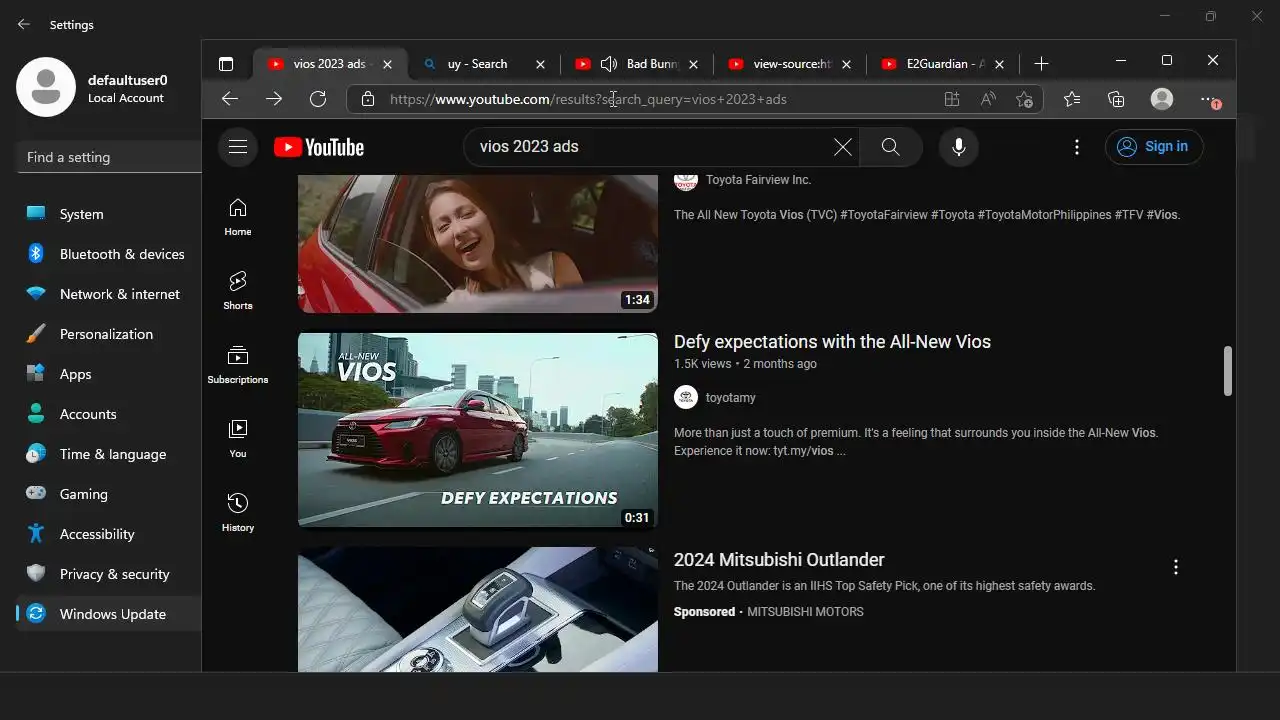Click the browser address bar URL

[x=588, y=99]
